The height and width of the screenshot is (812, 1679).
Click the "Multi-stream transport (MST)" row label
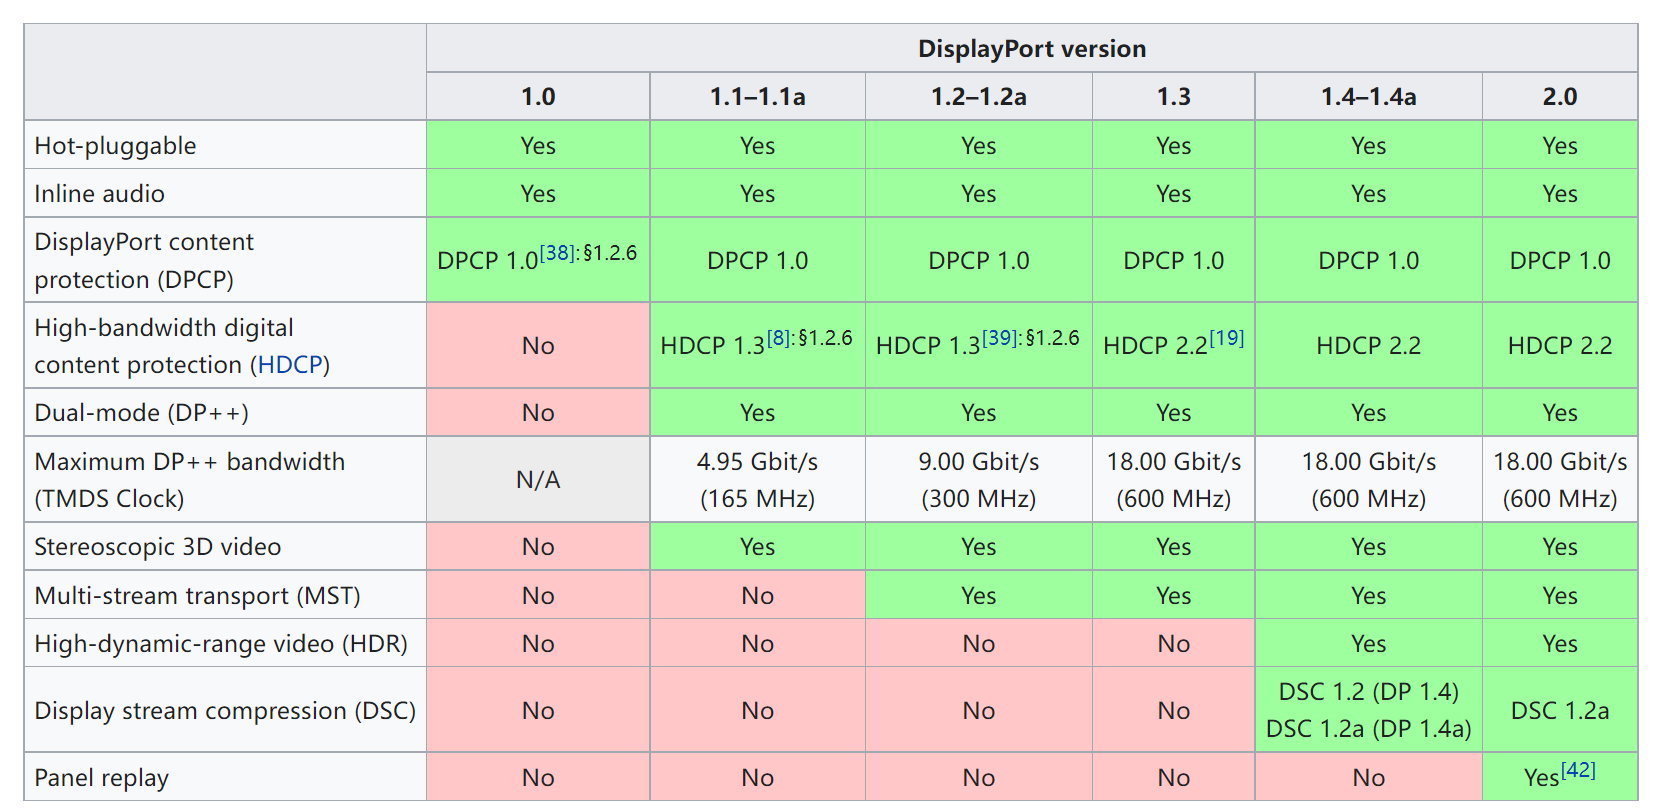pyautogui.click(x=197, y=596)
